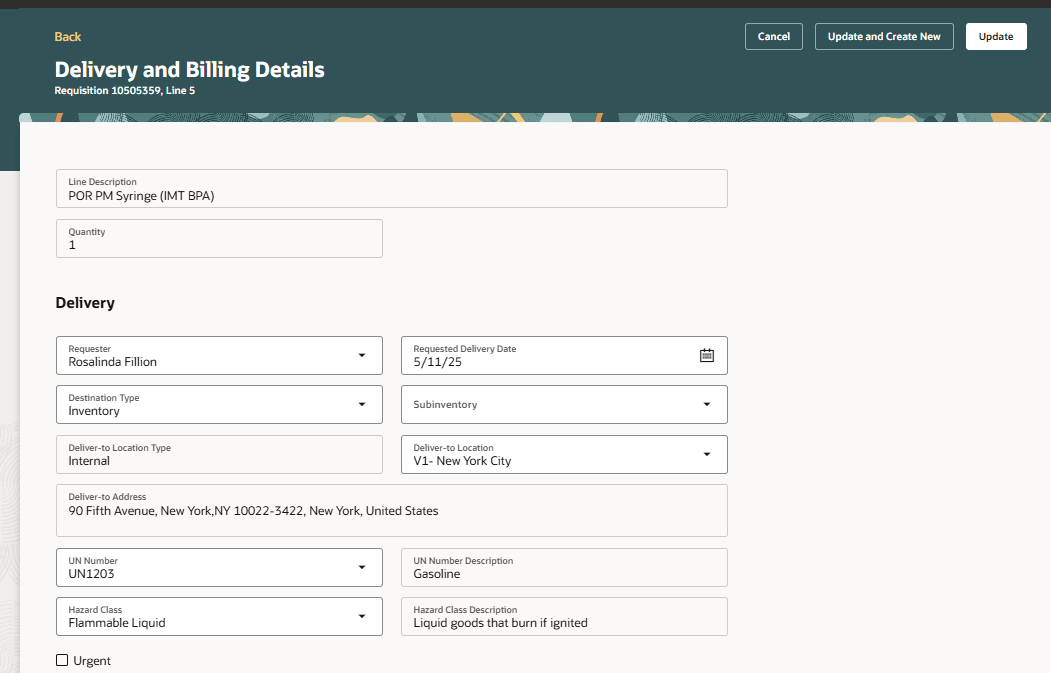The width and height of the screenshot is (1051, 673).
Task: Click the Deliver-to Location Type field
Action: coord(219,454)
